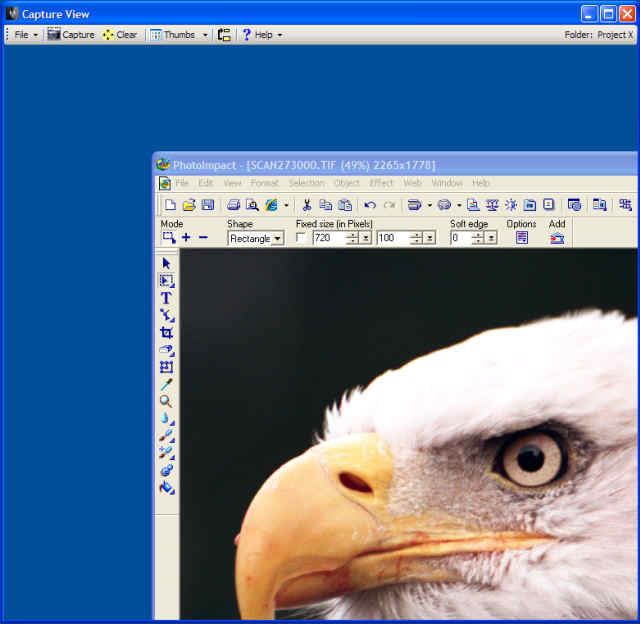Open PhotoImpact's Effect menu
Screen dimensions: 640x624
click(381, 183)
